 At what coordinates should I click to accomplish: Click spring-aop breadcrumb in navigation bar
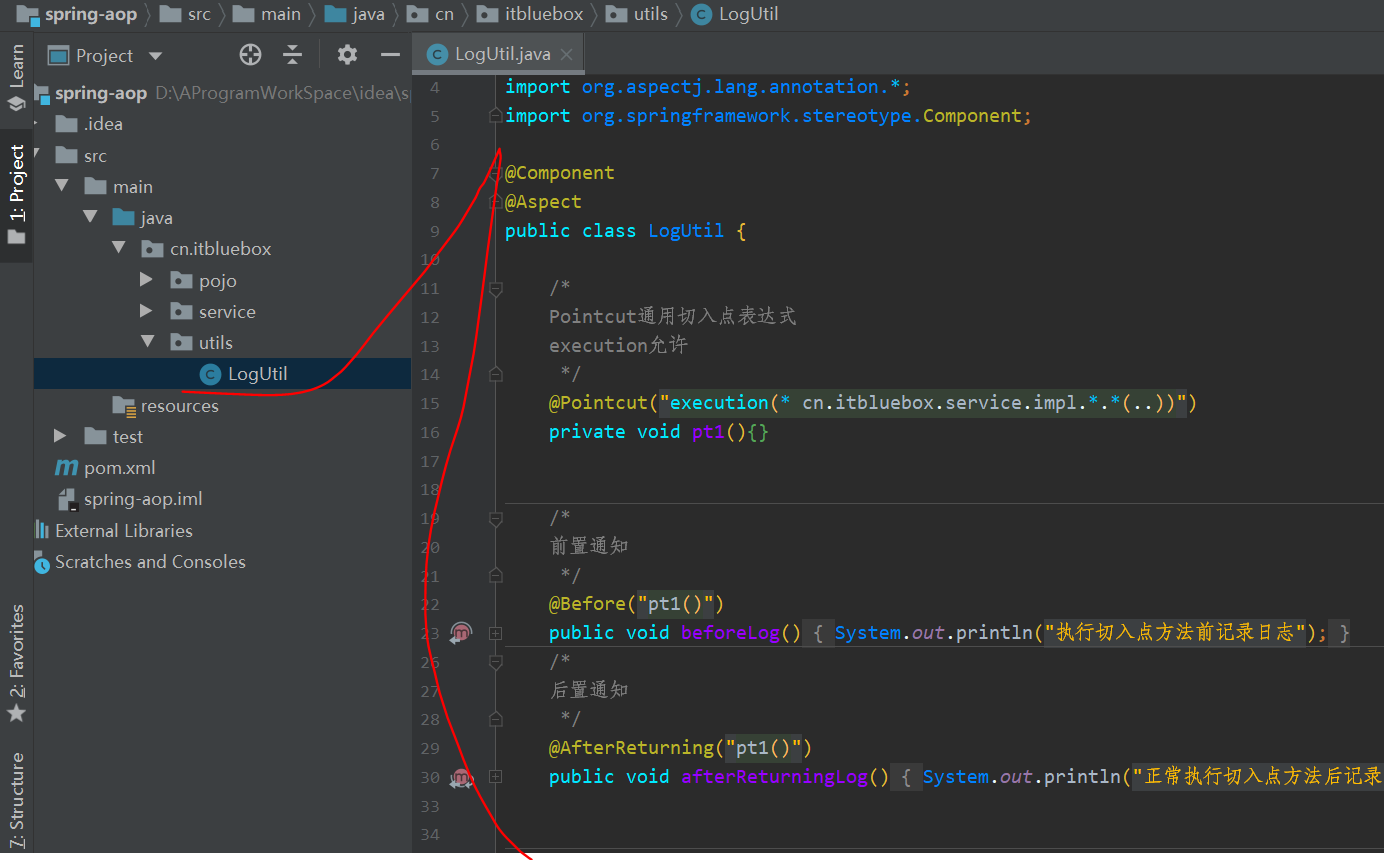pyautogui.click(x=76, y=14)
